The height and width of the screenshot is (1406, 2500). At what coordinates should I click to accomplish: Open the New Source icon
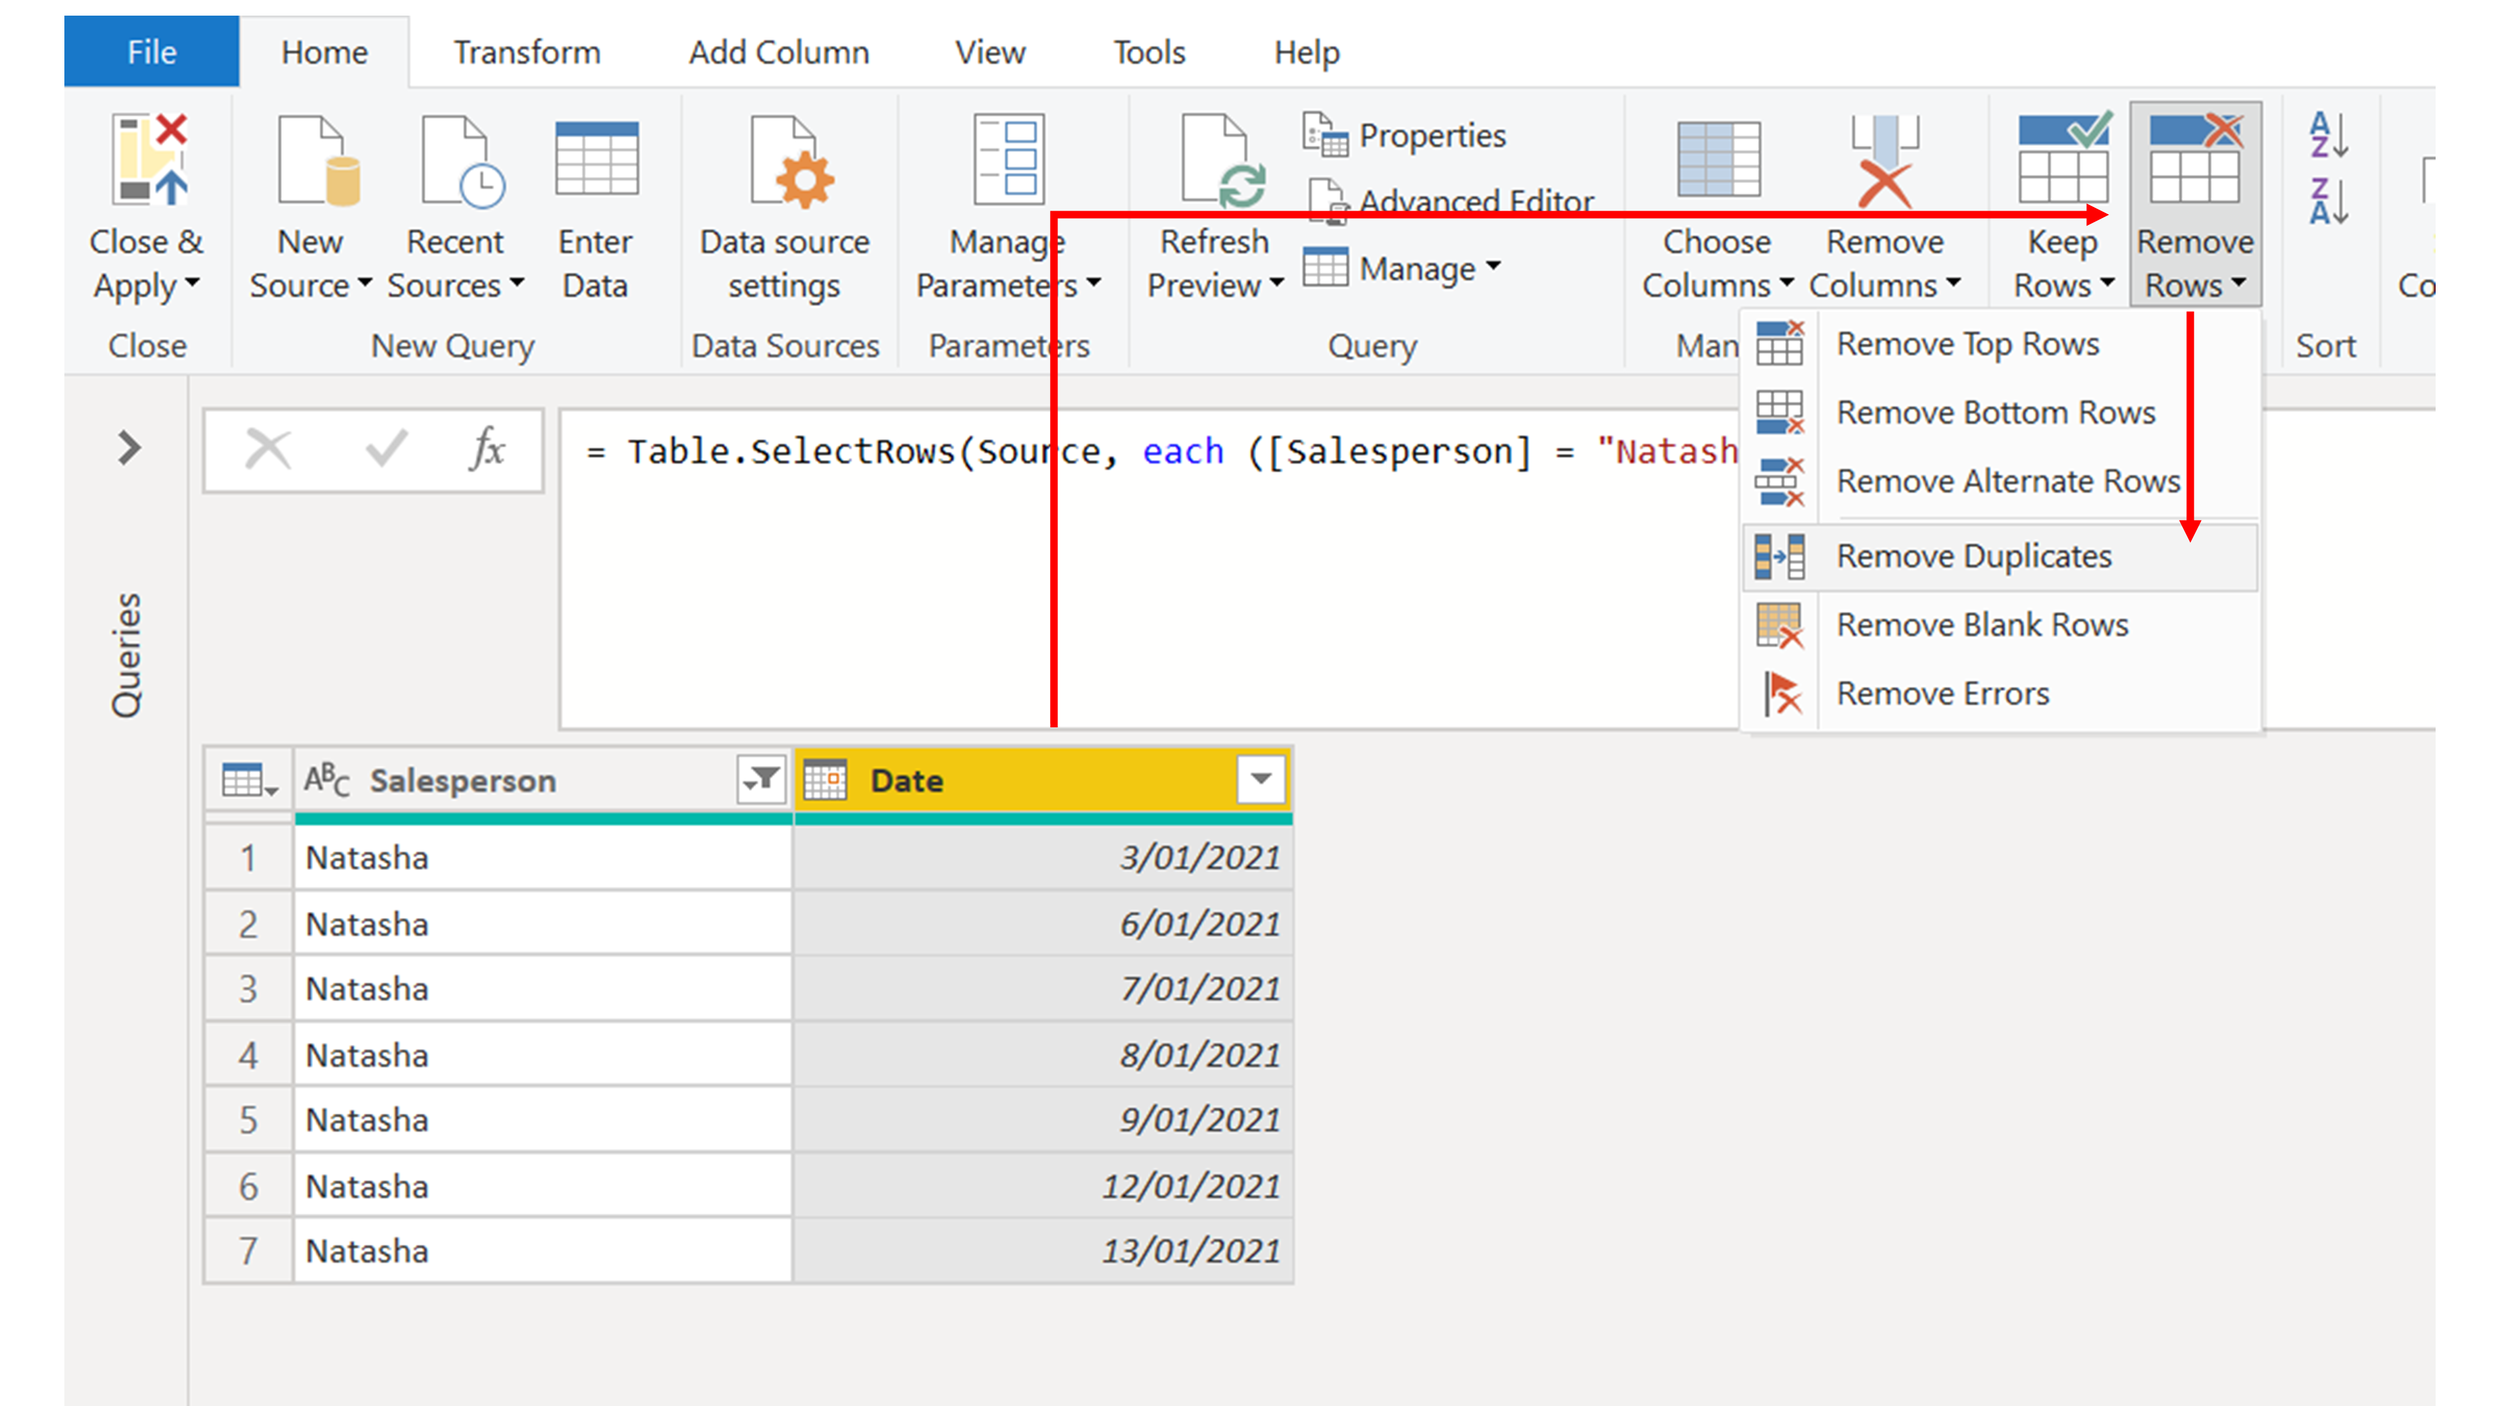(x=316, y=160)
